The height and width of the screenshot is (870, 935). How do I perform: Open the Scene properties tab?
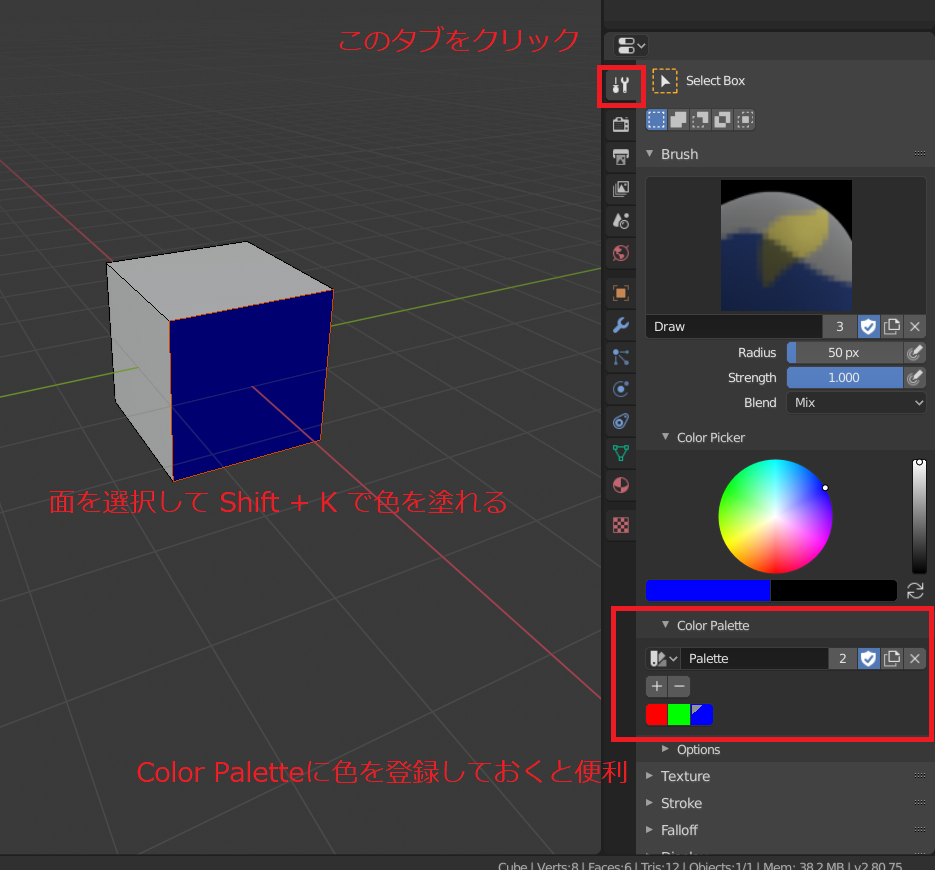tap(621, 221)
